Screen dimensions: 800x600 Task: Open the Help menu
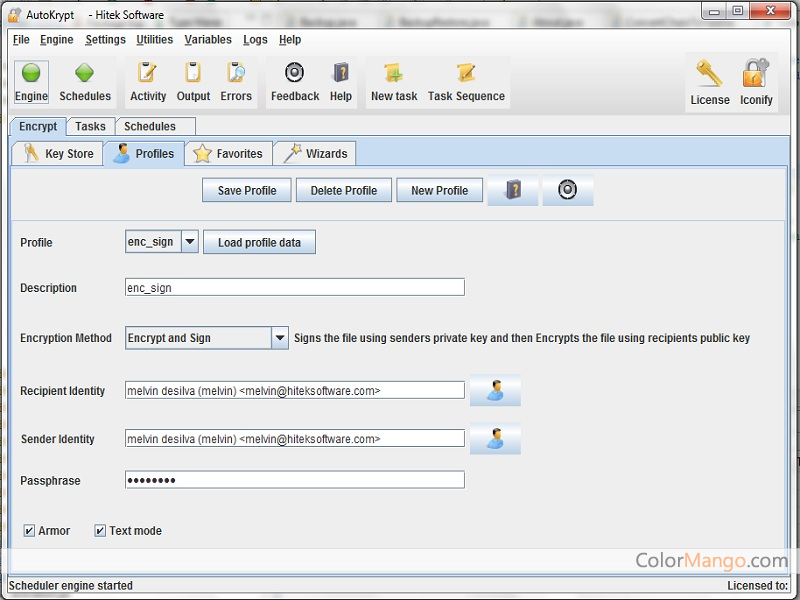point(290,39)
